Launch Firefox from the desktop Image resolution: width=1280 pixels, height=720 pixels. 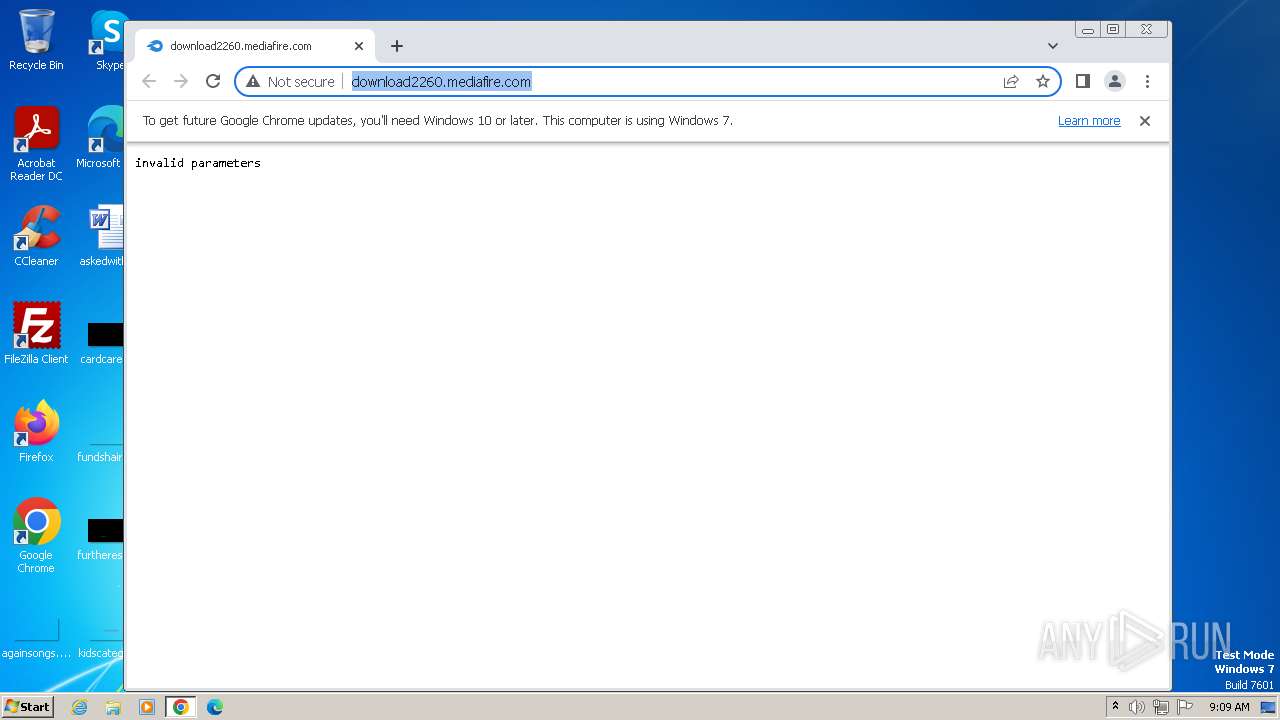pyautogui.click(x=36, y=431)
